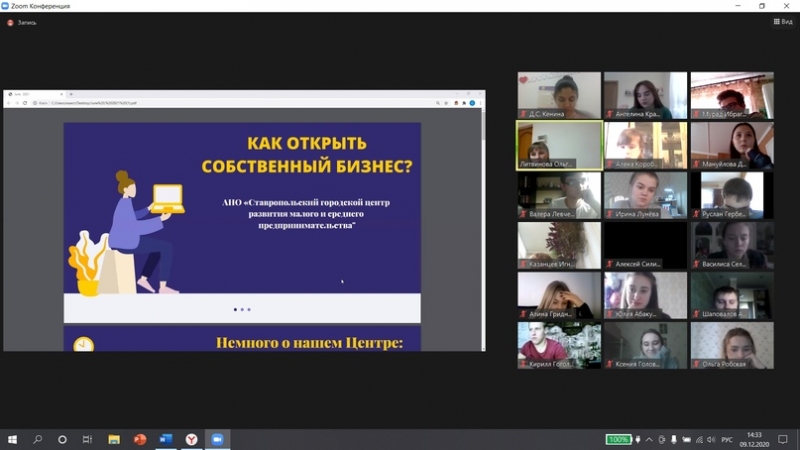Open the clock showing 14:33
800x450 pixels.
point(754,439)
